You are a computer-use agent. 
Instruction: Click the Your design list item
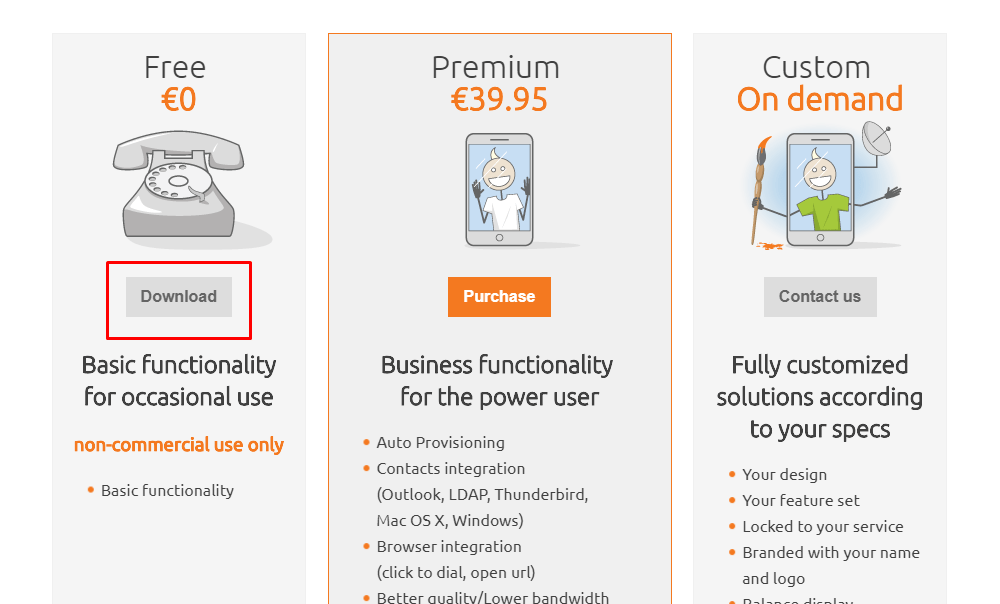click(784, 474)
